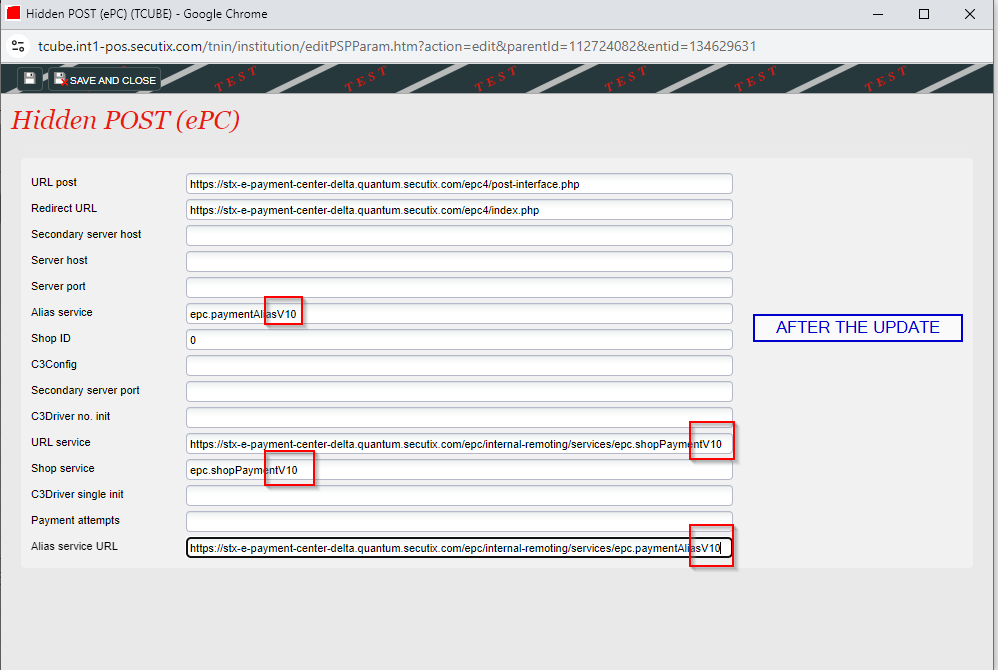Select the C3Config input field
Screen dimensions: 998x670
458,365
